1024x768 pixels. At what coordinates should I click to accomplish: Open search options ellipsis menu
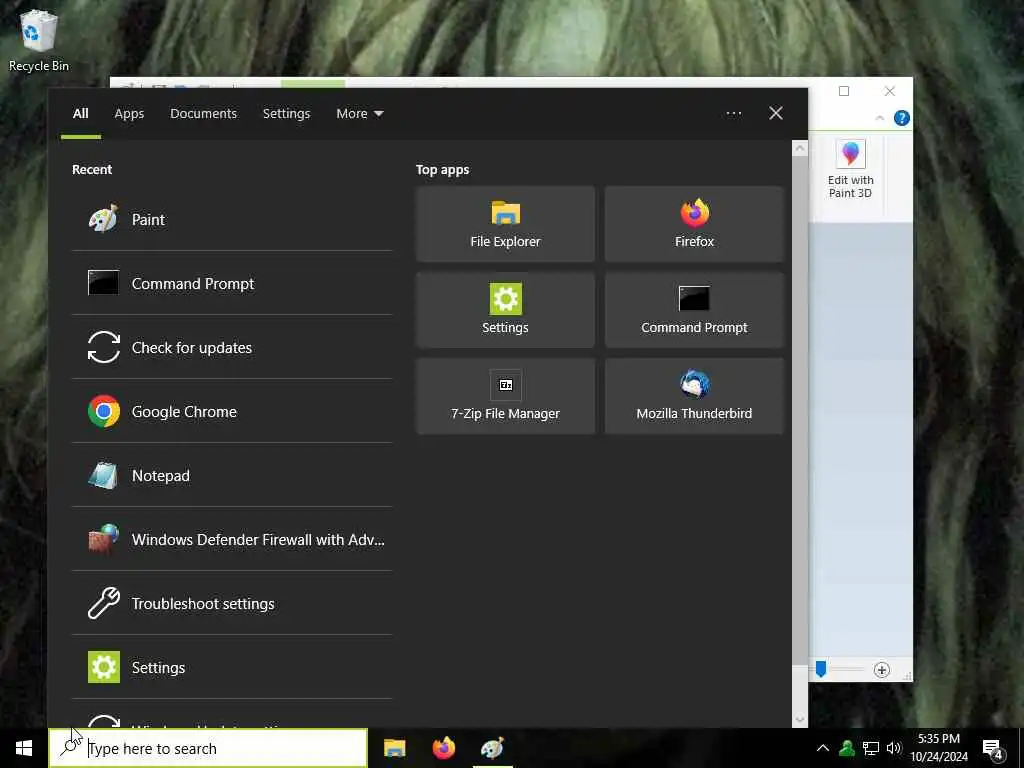pyautogui.click(x=733, y=114)
